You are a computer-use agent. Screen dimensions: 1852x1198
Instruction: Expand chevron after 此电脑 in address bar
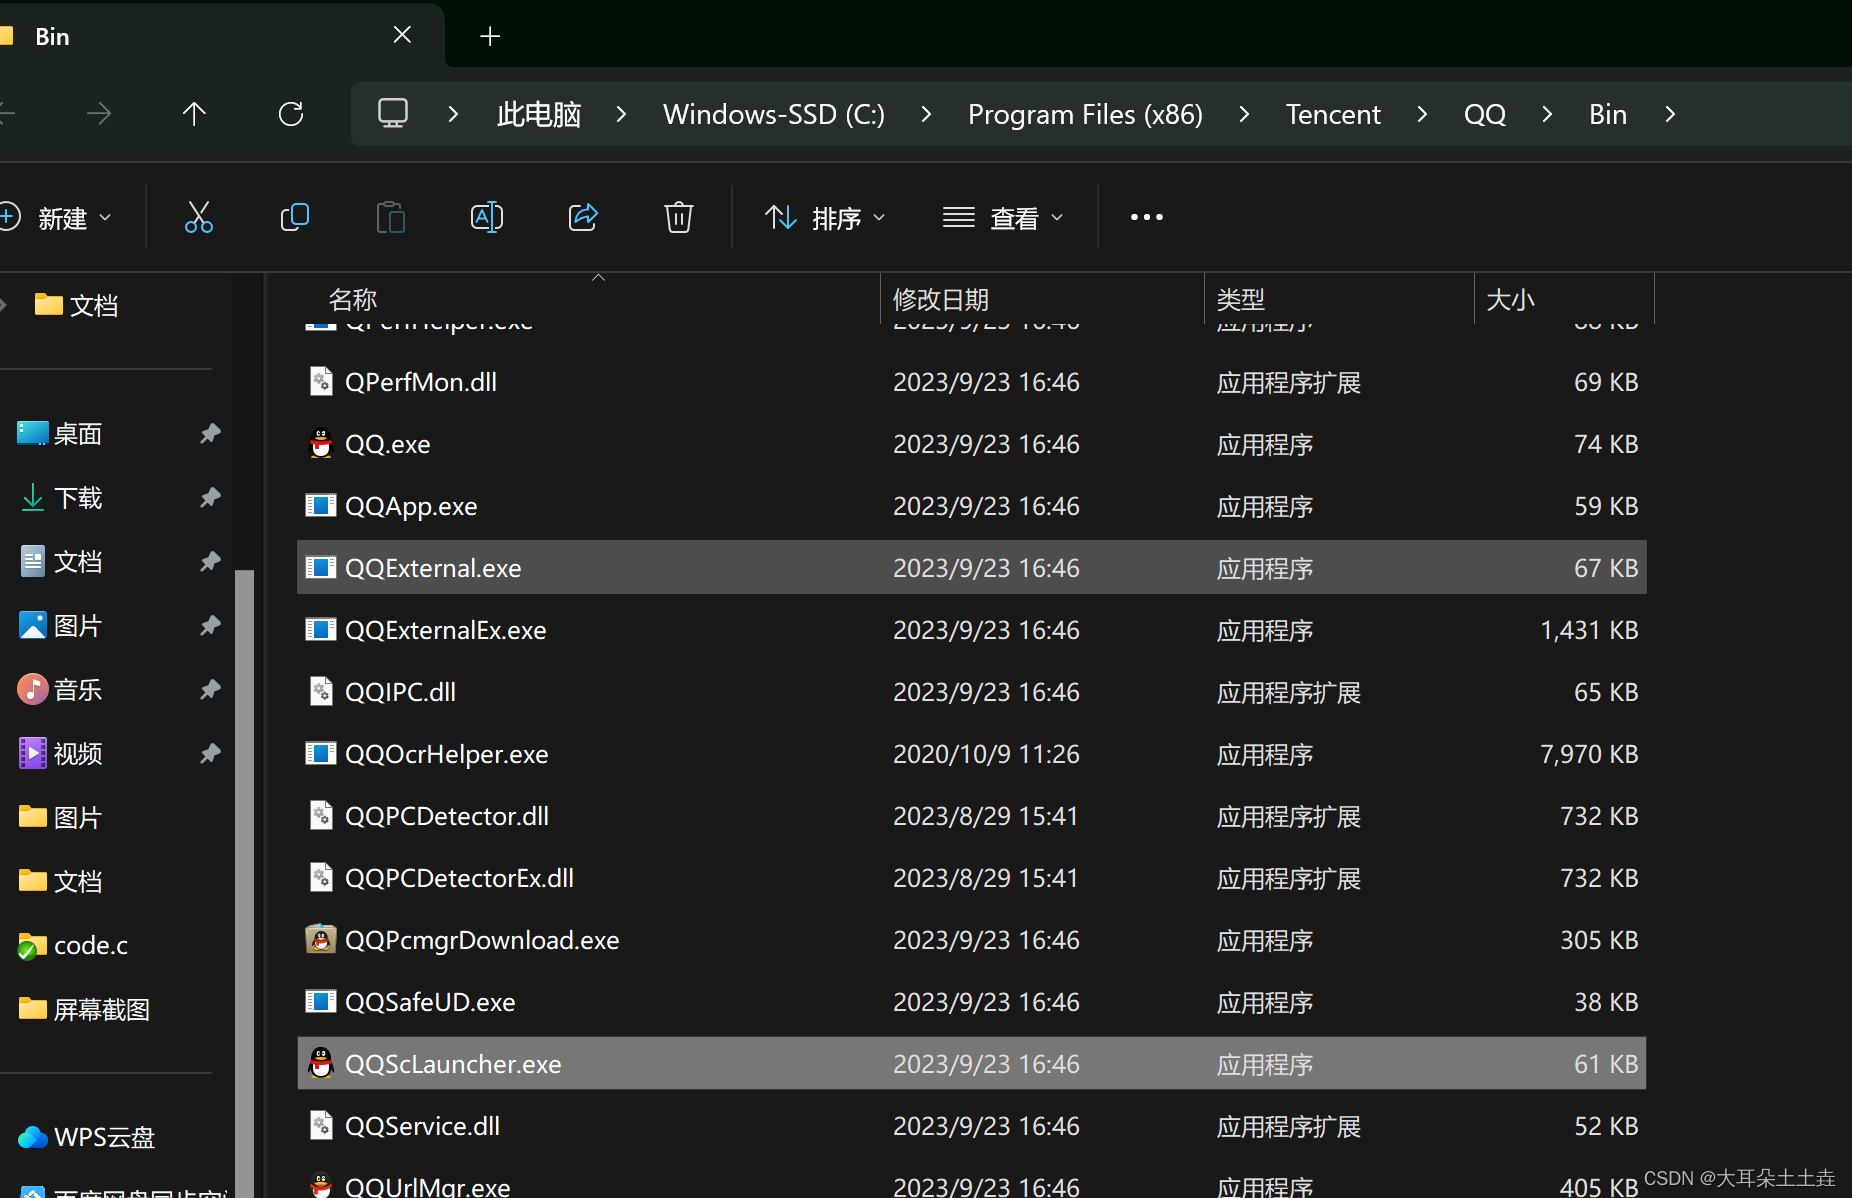(622, 114)
